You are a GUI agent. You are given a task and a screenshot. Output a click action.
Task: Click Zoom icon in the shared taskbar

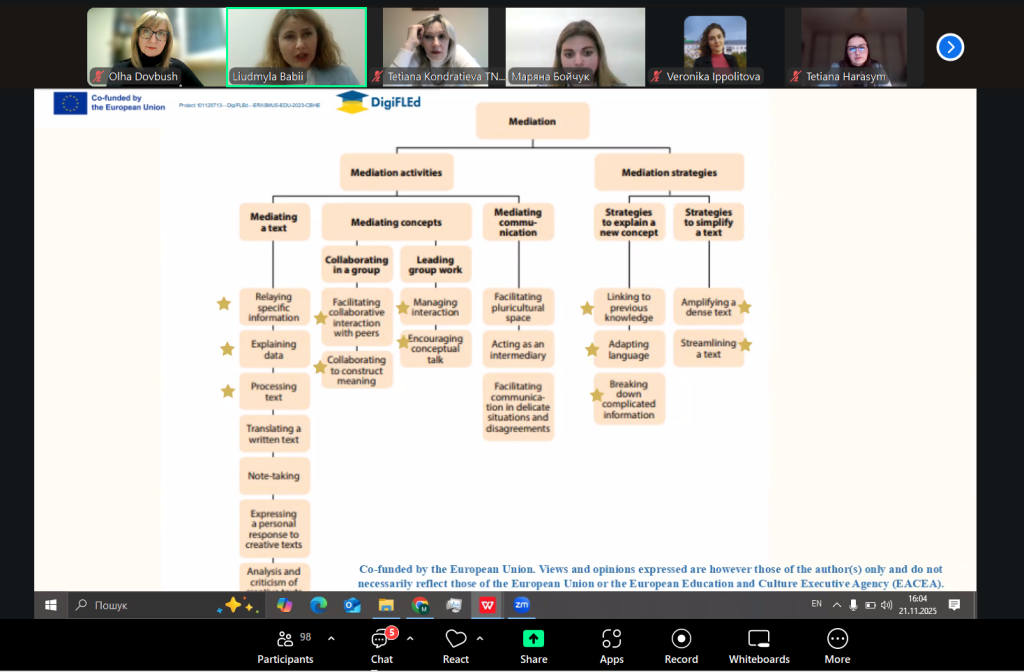521,605
